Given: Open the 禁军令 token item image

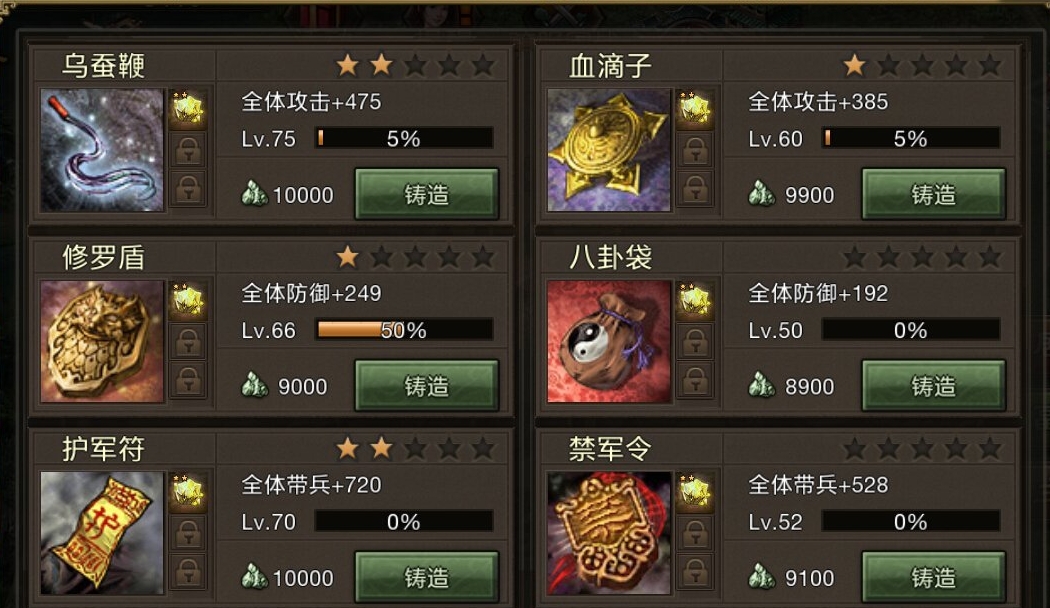Looking at the screenshot, I should click(x=609, y=533).
